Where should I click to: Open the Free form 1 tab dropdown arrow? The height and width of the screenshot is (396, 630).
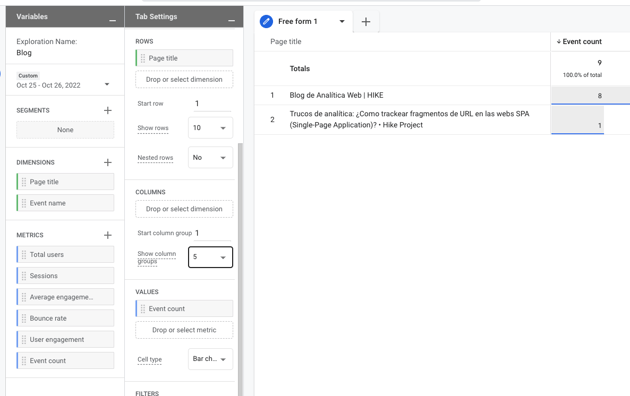click(x=342, y=21)
